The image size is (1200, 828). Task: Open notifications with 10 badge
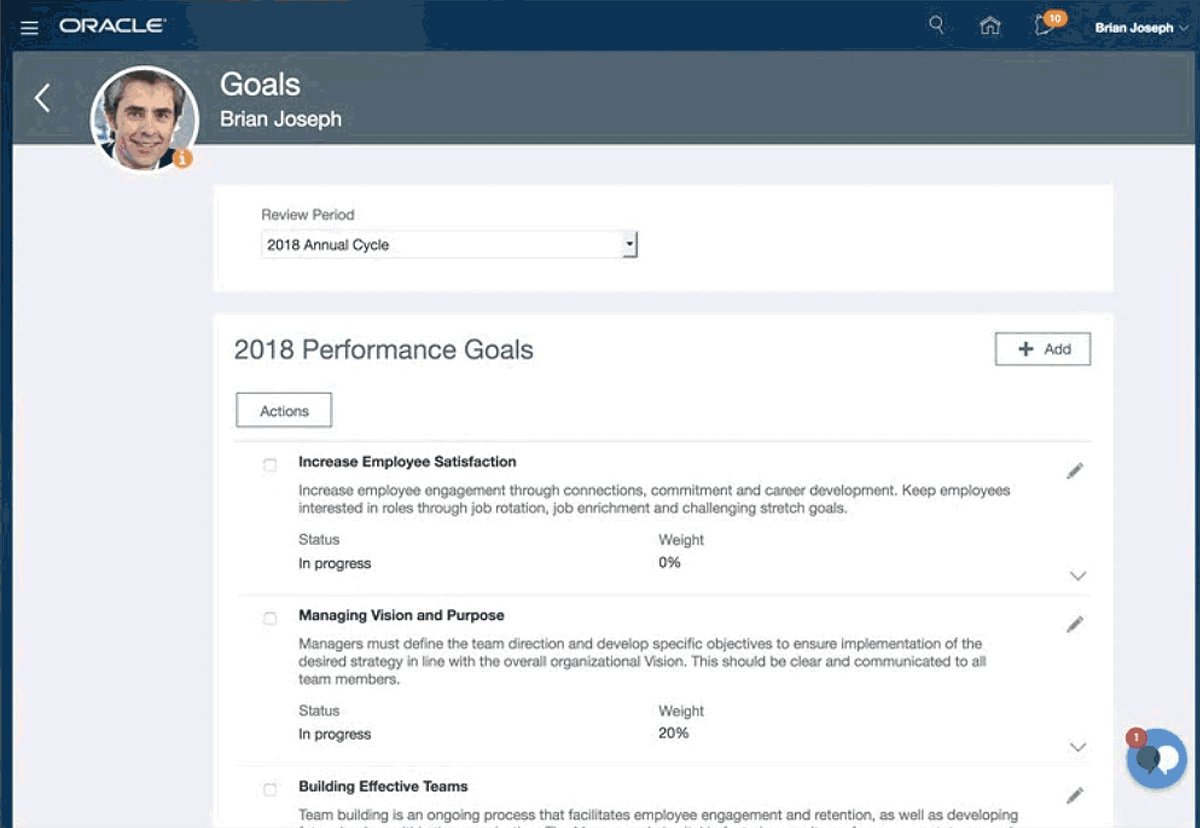click(x=1047, y=25)
